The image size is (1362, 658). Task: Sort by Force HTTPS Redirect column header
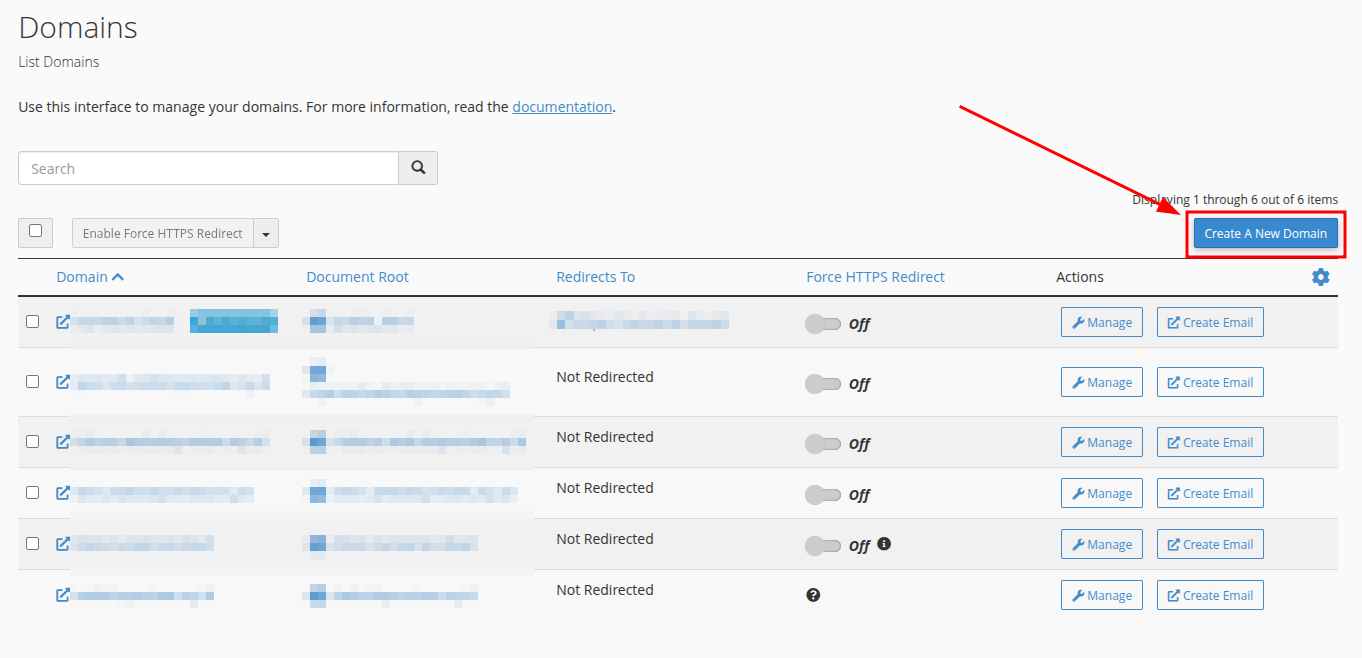coord(875,277)
